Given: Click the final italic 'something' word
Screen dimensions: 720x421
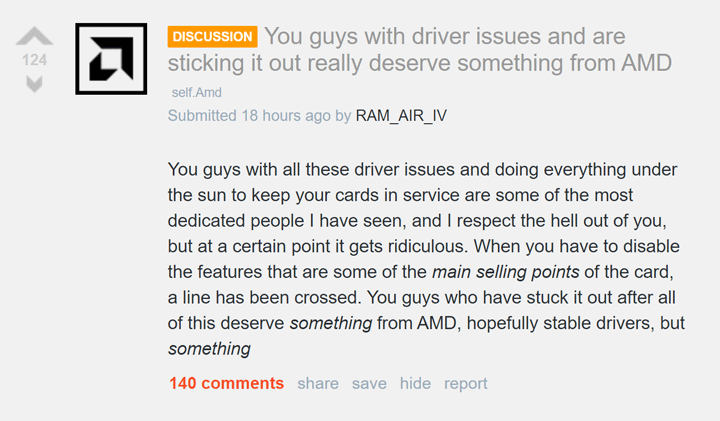Looking at the screenshot, I should (x=208, y=349).
